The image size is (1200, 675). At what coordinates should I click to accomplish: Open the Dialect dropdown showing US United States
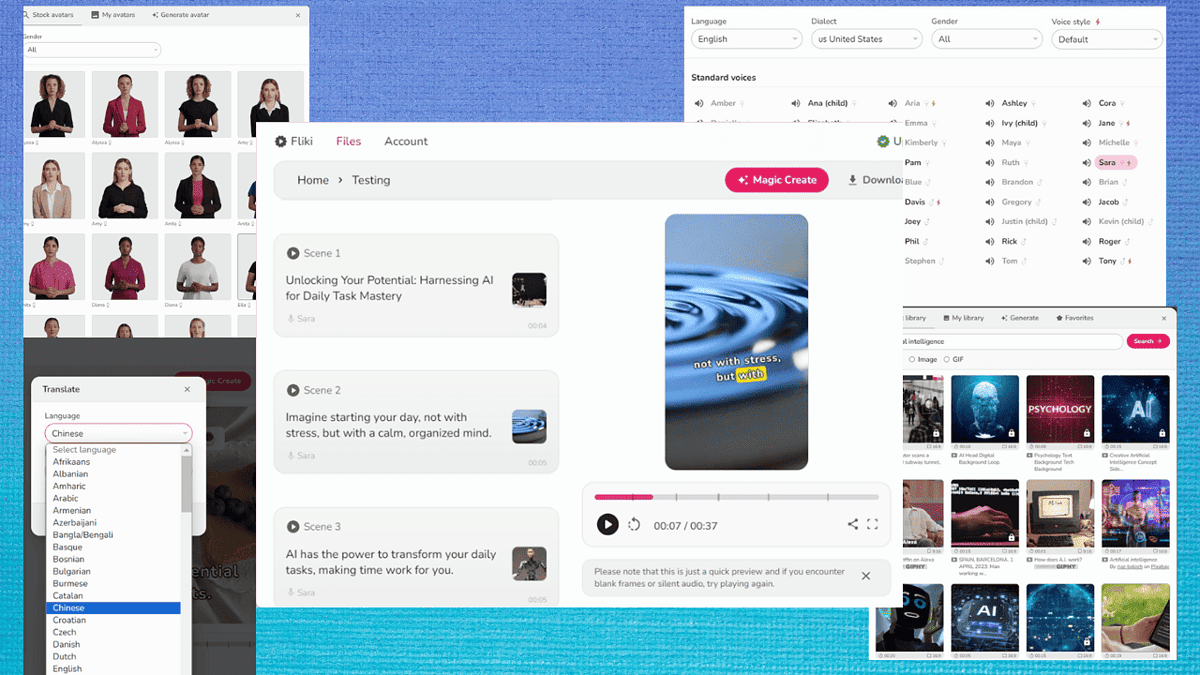[x=866, y=39]
